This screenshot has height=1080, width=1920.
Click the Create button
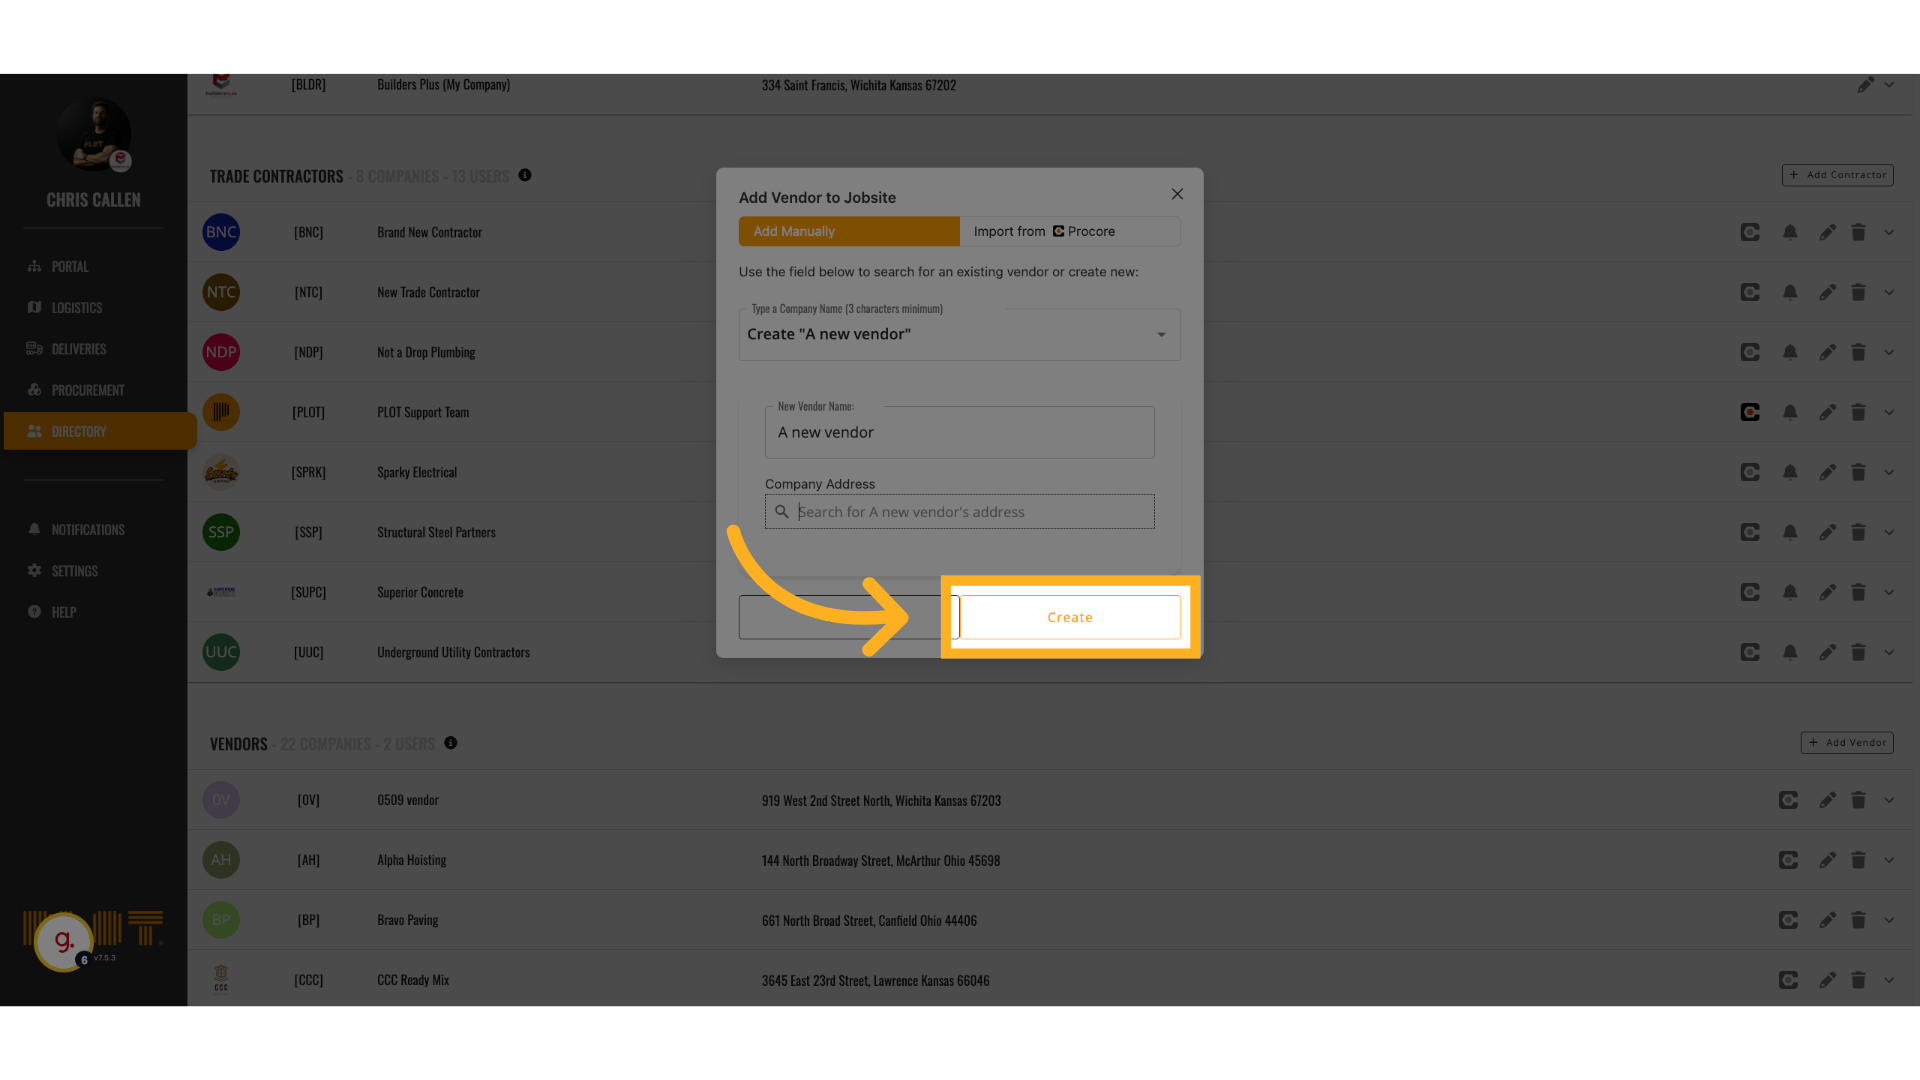1069,617
